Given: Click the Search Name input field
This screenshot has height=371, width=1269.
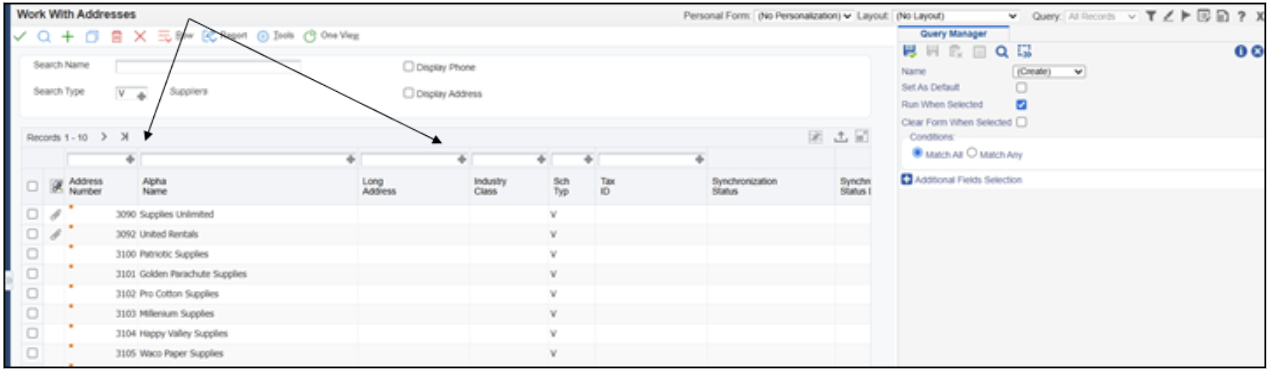Looking at the screenshot, I should pos(208,67).
